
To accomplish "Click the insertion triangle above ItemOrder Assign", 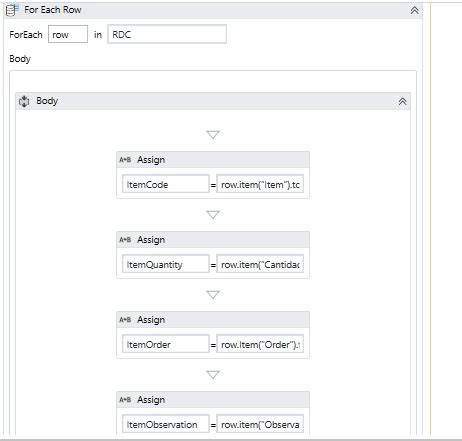I will (x=213, y=295).
